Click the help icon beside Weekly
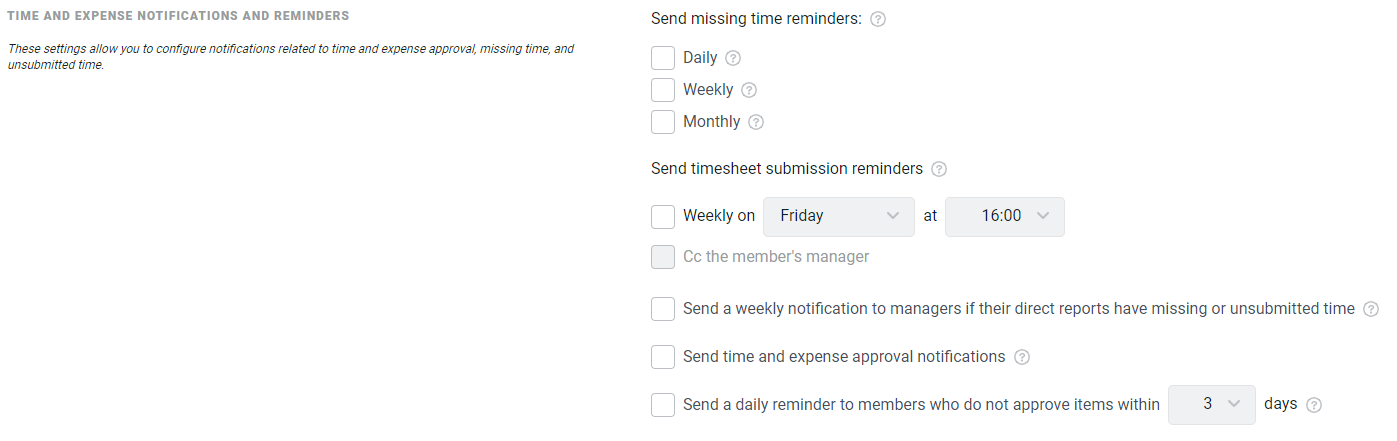The image size is (1397, 441). (x=749, y=90)
